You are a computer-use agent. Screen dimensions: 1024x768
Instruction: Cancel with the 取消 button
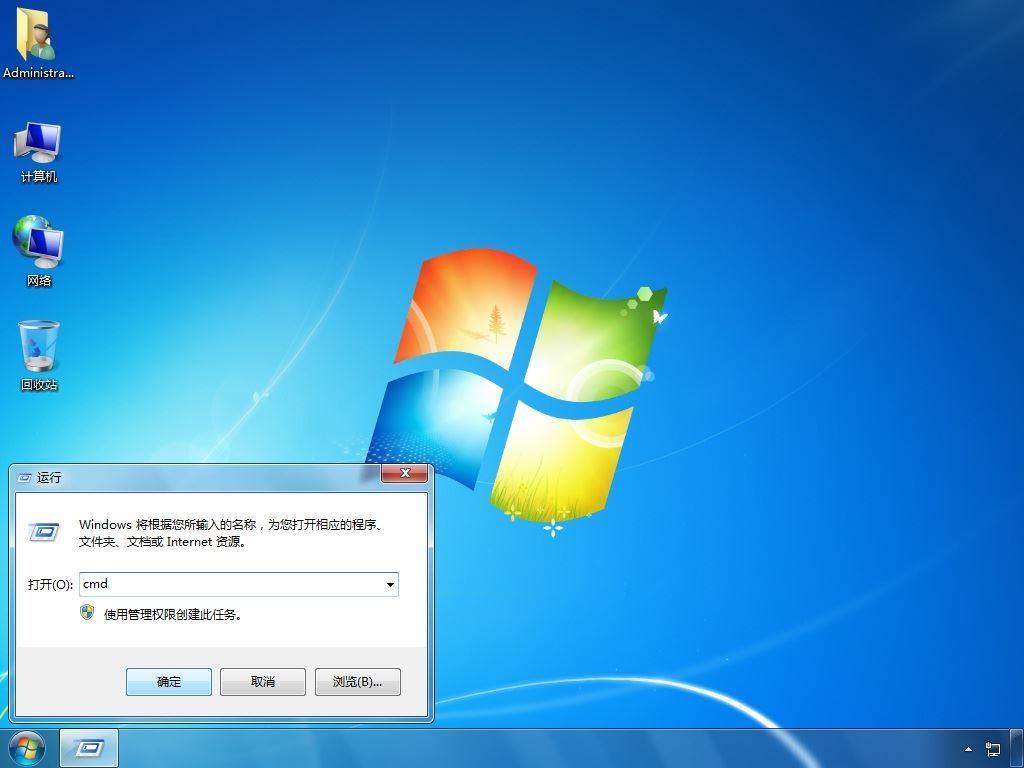263,682
